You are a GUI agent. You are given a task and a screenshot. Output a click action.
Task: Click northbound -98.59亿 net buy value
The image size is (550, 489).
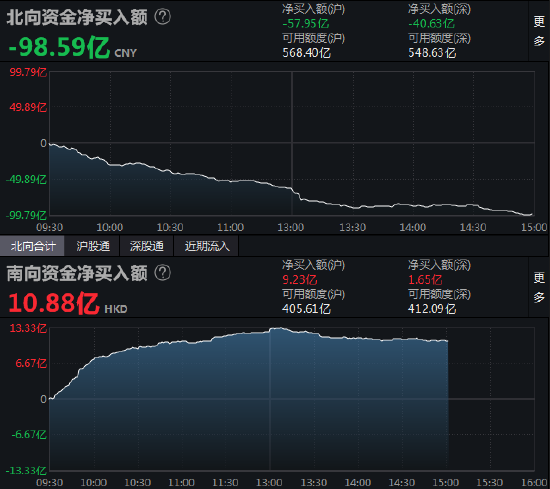59,47
